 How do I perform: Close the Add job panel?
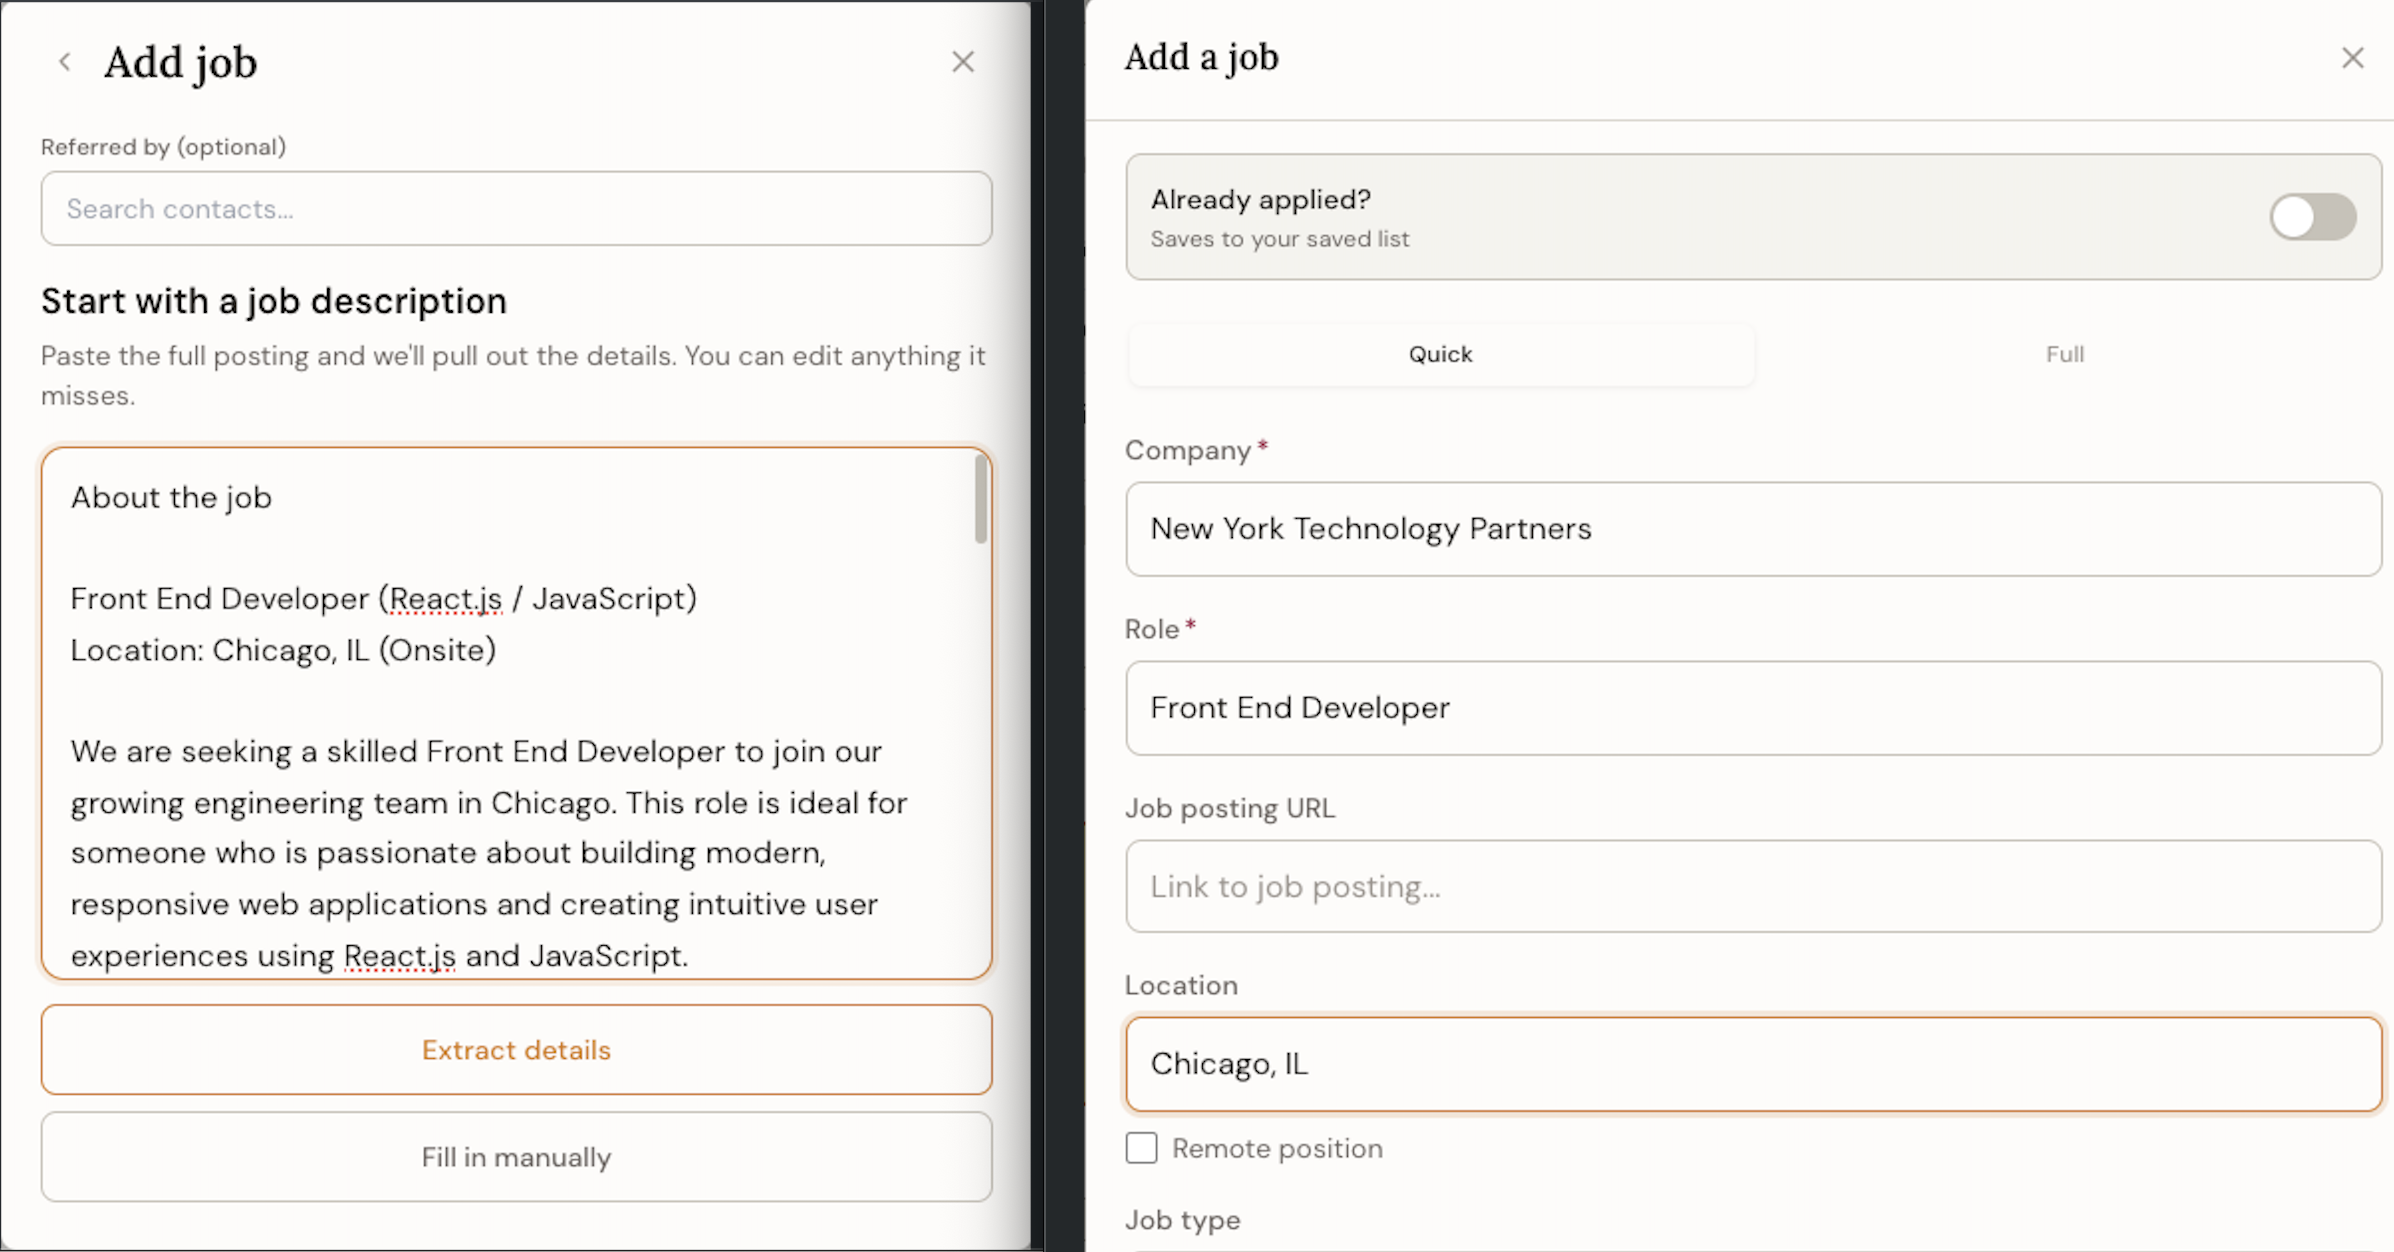pyautogui.click(x=963, y=62)
